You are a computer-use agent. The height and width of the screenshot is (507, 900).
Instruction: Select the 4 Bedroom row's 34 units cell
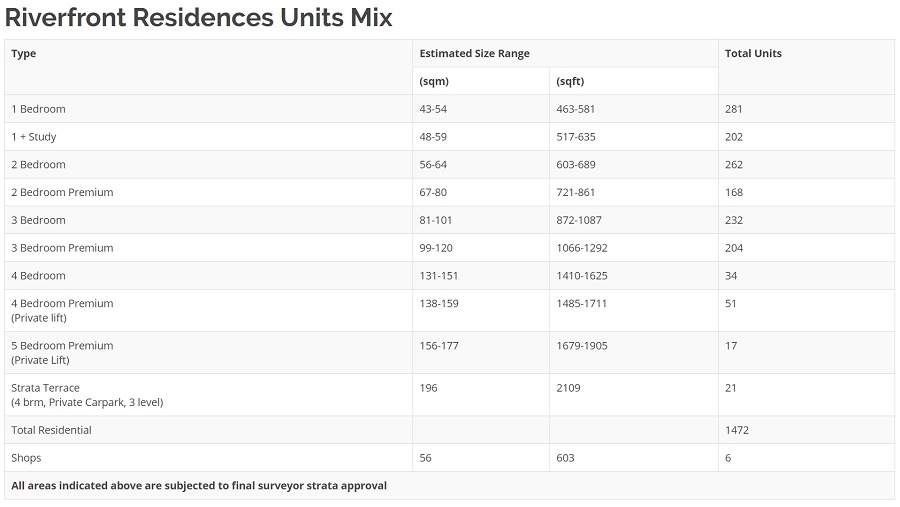731,276
